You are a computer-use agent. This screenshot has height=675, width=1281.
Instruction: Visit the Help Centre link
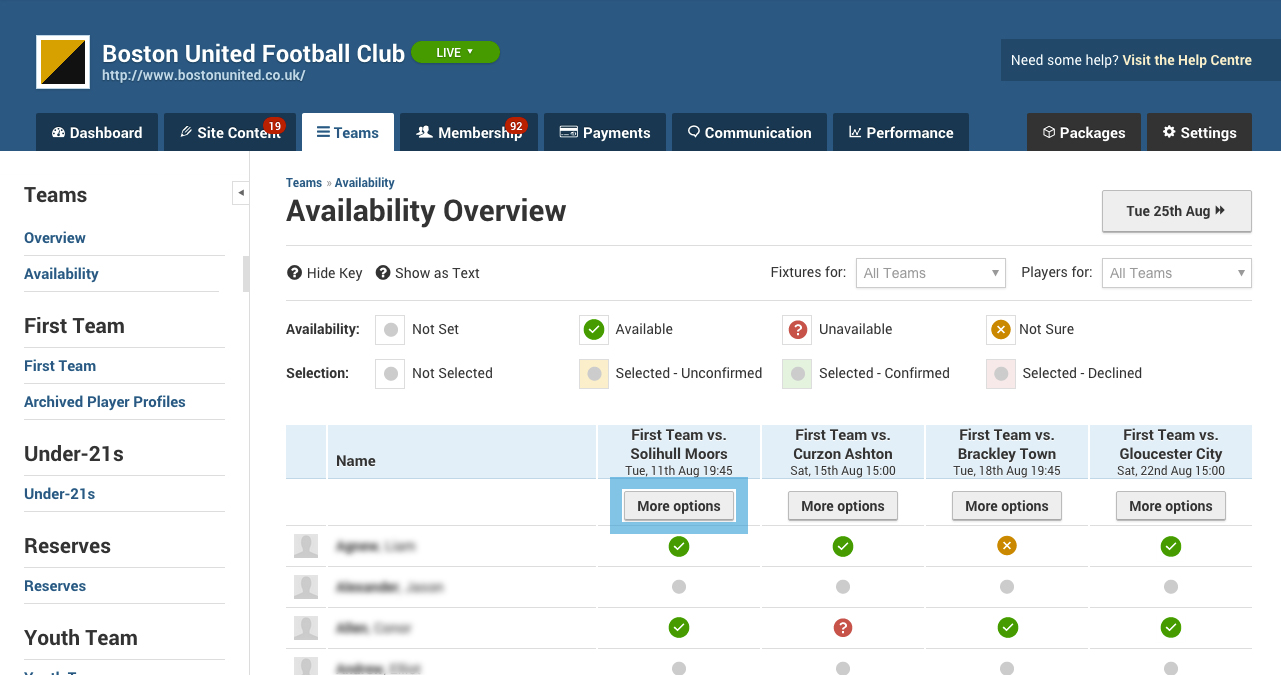(x=1189, y=59)
